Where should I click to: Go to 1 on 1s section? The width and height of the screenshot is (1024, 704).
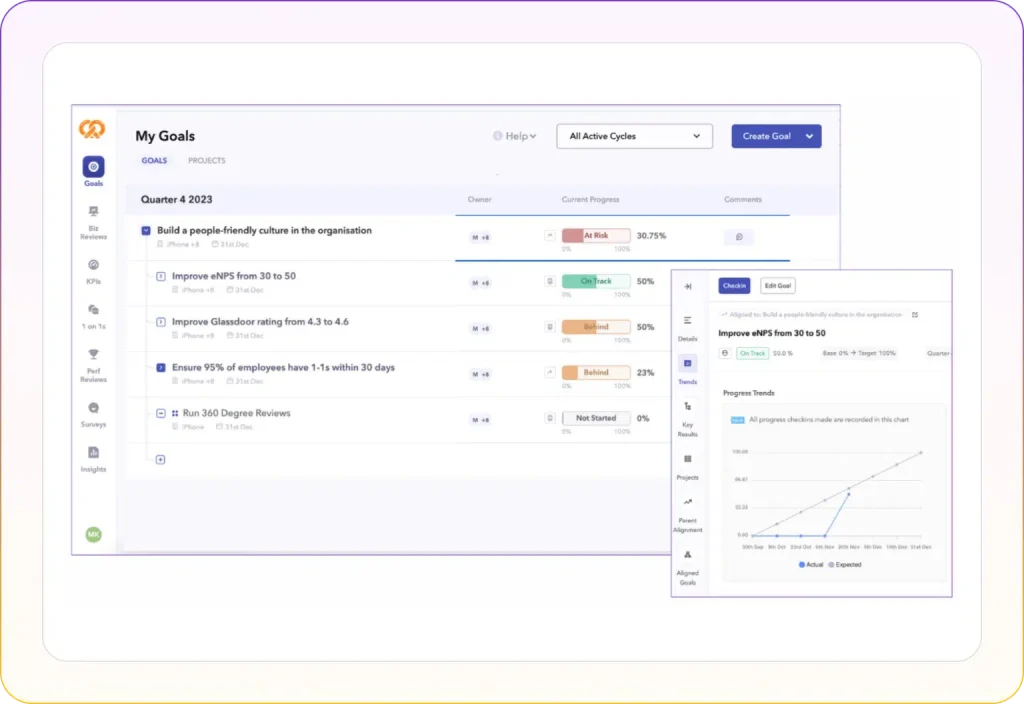tap(93, 310)
